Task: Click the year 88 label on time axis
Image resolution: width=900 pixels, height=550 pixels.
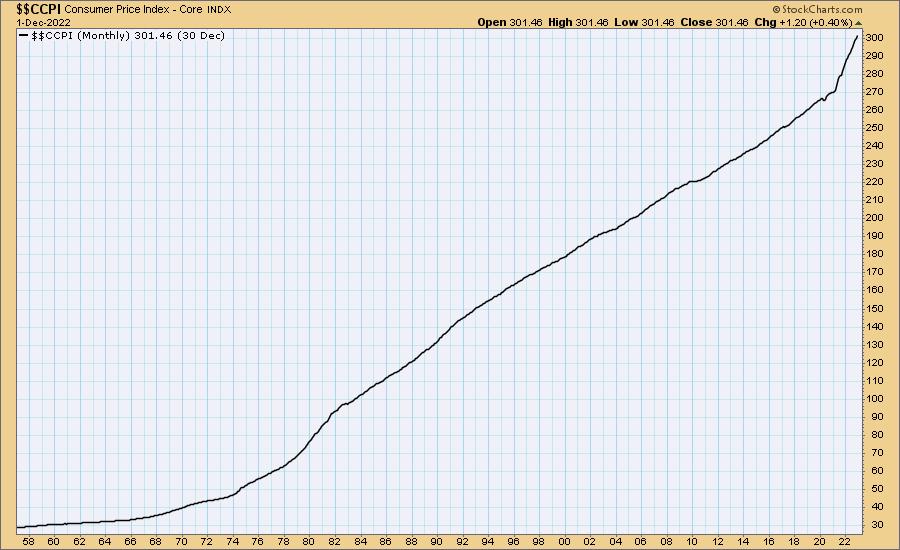Action: tap(411, 541)
